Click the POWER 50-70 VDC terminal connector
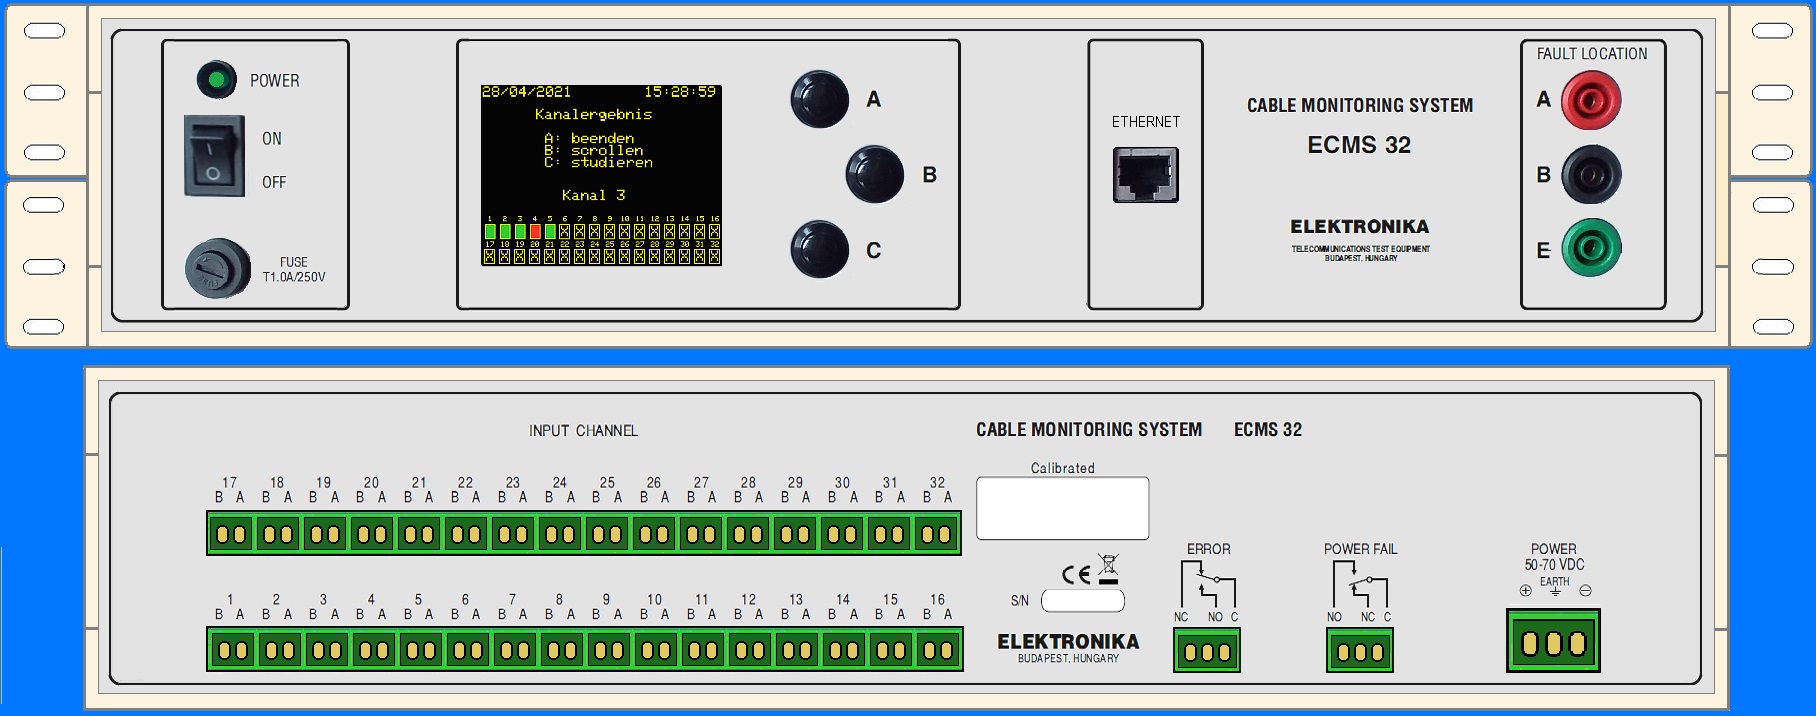The width and height of the screenshot is (1816, 716). pos(1553,641)
